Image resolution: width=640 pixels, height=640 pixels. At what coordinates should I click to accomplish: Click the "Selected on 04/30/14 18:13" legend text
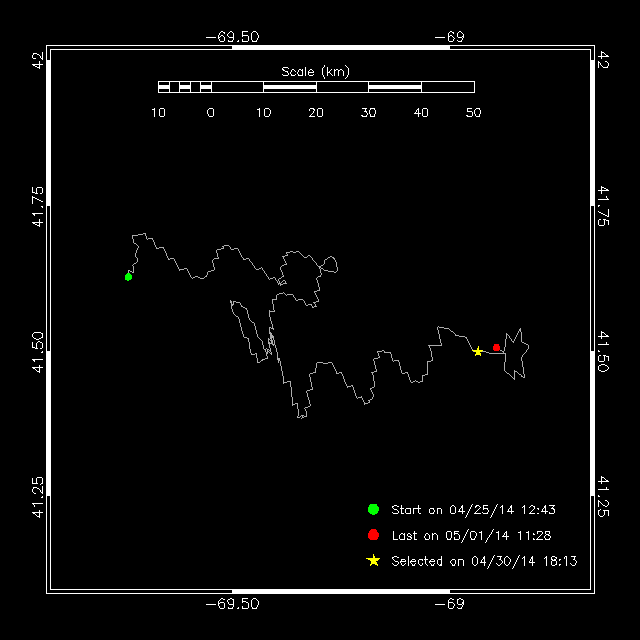click(x=484, y=562)
